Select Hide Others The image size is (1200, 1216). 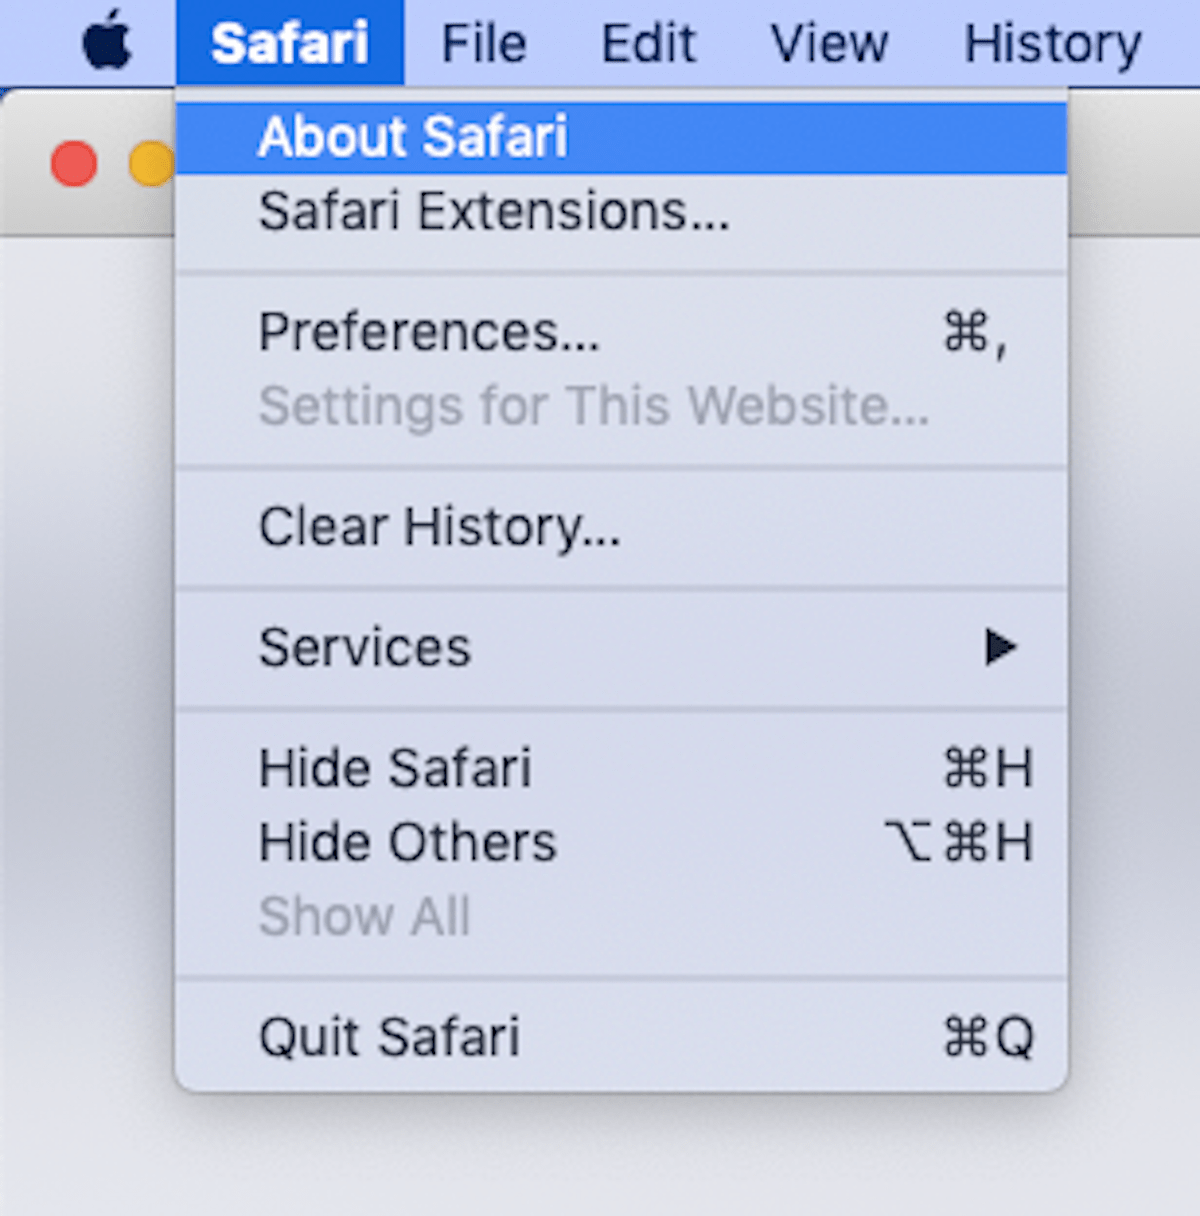coord(407,841)
